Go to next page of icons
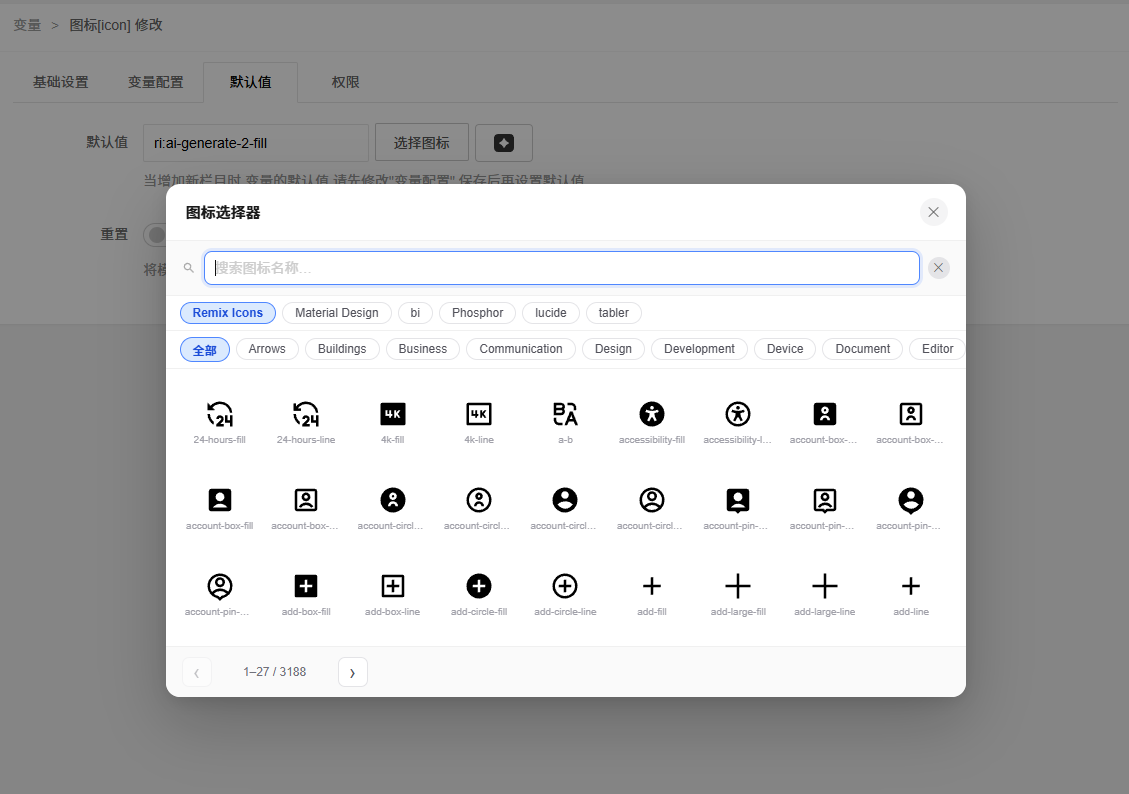This screenshot has width=1129, height=794. click(352, 672)
